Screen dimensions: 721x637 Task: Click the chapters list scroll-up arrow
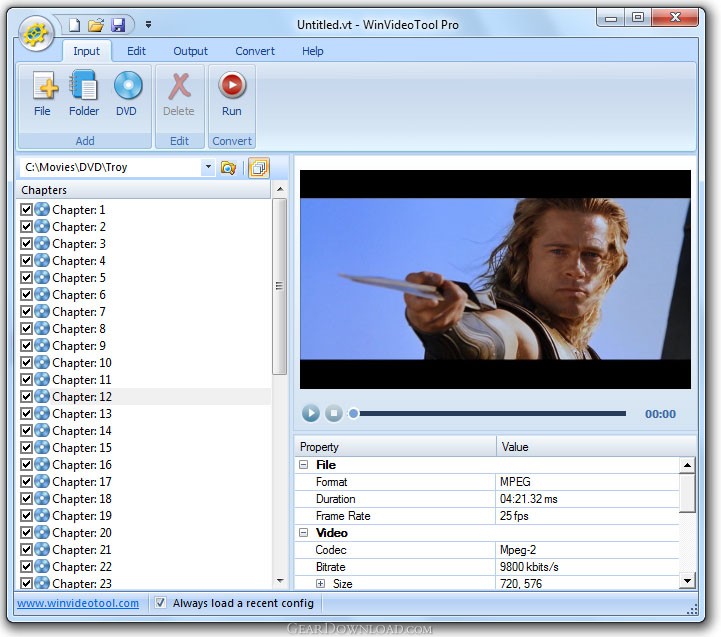[280, 189]
